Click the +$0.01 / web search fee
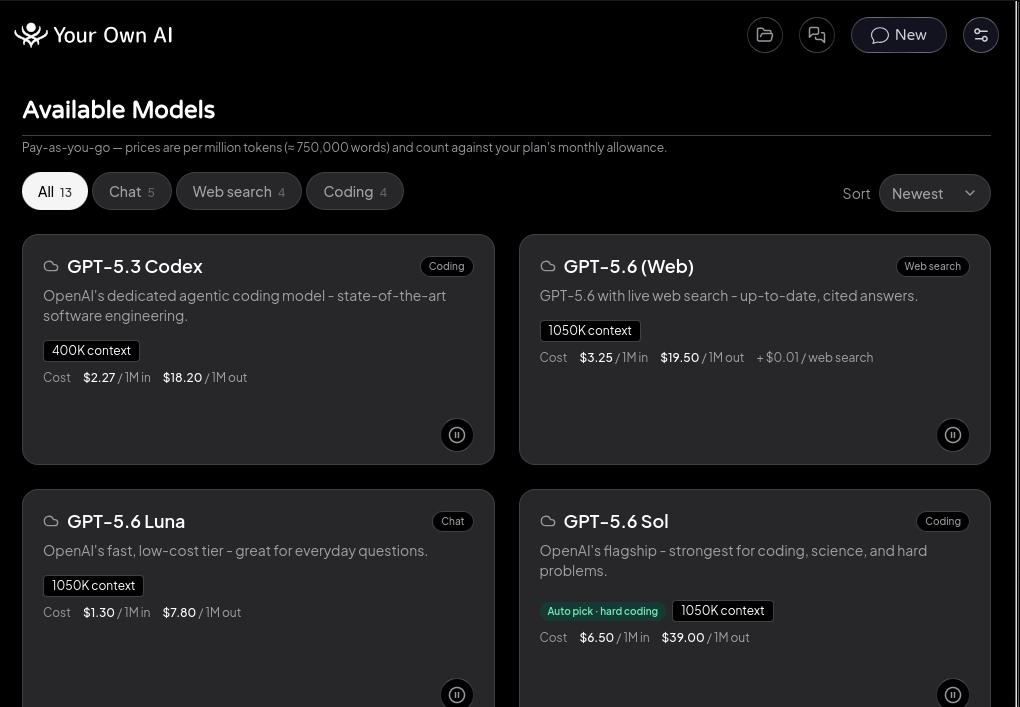 (x=814, y=358)
